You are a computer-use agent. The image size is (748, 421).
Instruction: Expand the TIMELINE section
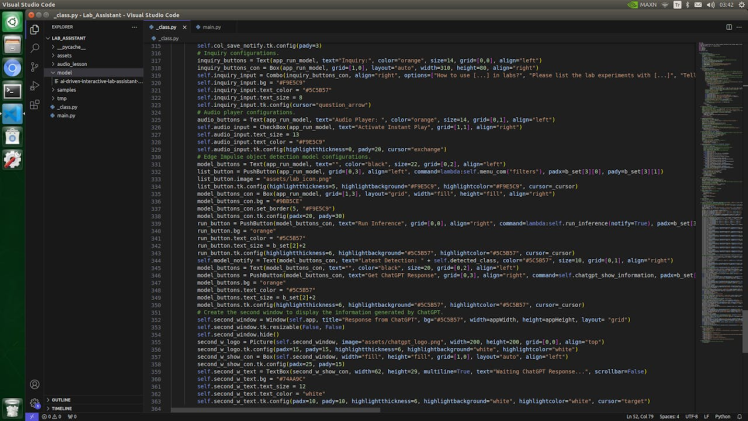(x=61, y=408)
